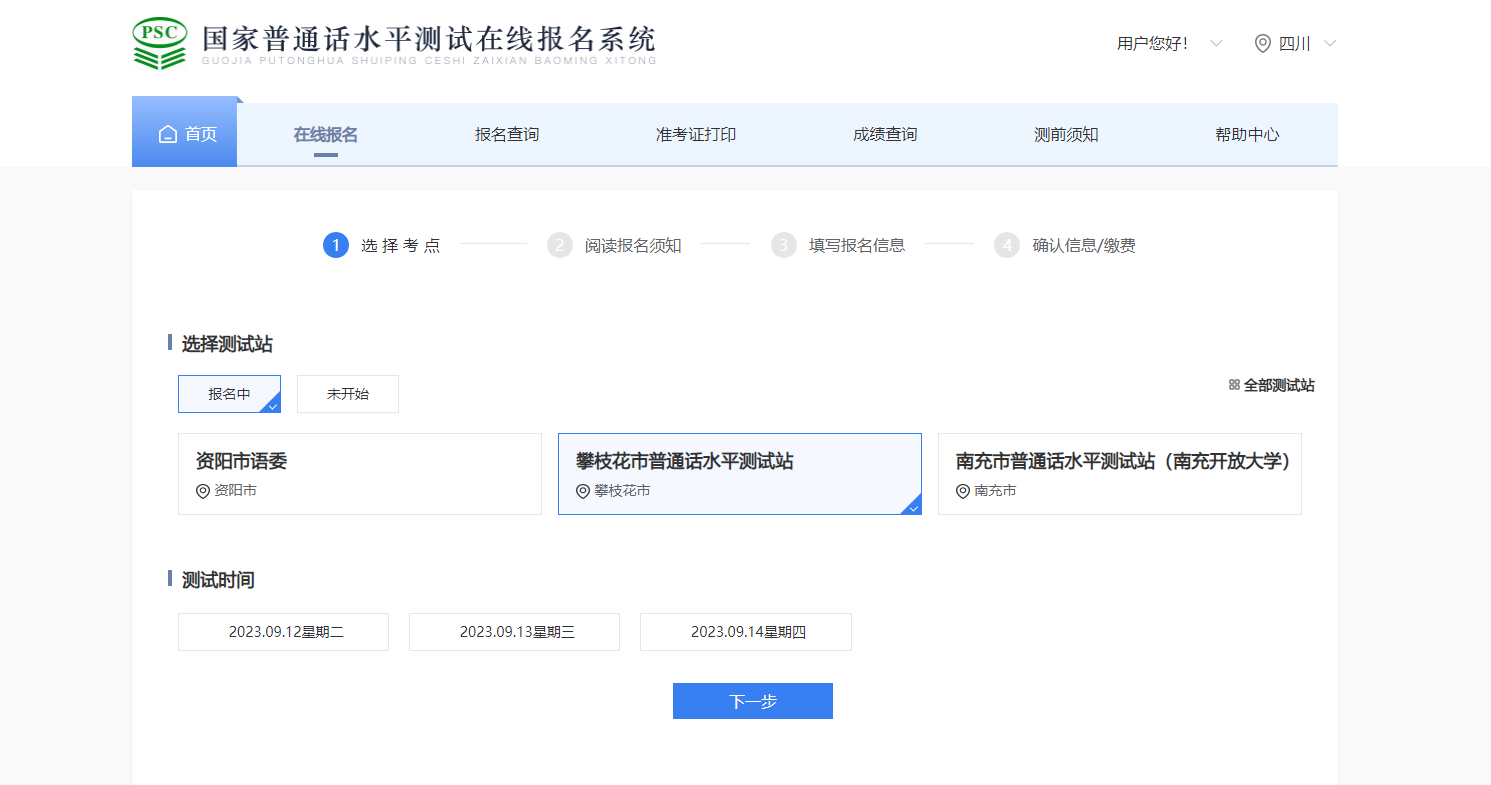This screenshot has width=1491, height=785.
Task: Select the 报名中 filter toggle
Action: pos(229,394)
